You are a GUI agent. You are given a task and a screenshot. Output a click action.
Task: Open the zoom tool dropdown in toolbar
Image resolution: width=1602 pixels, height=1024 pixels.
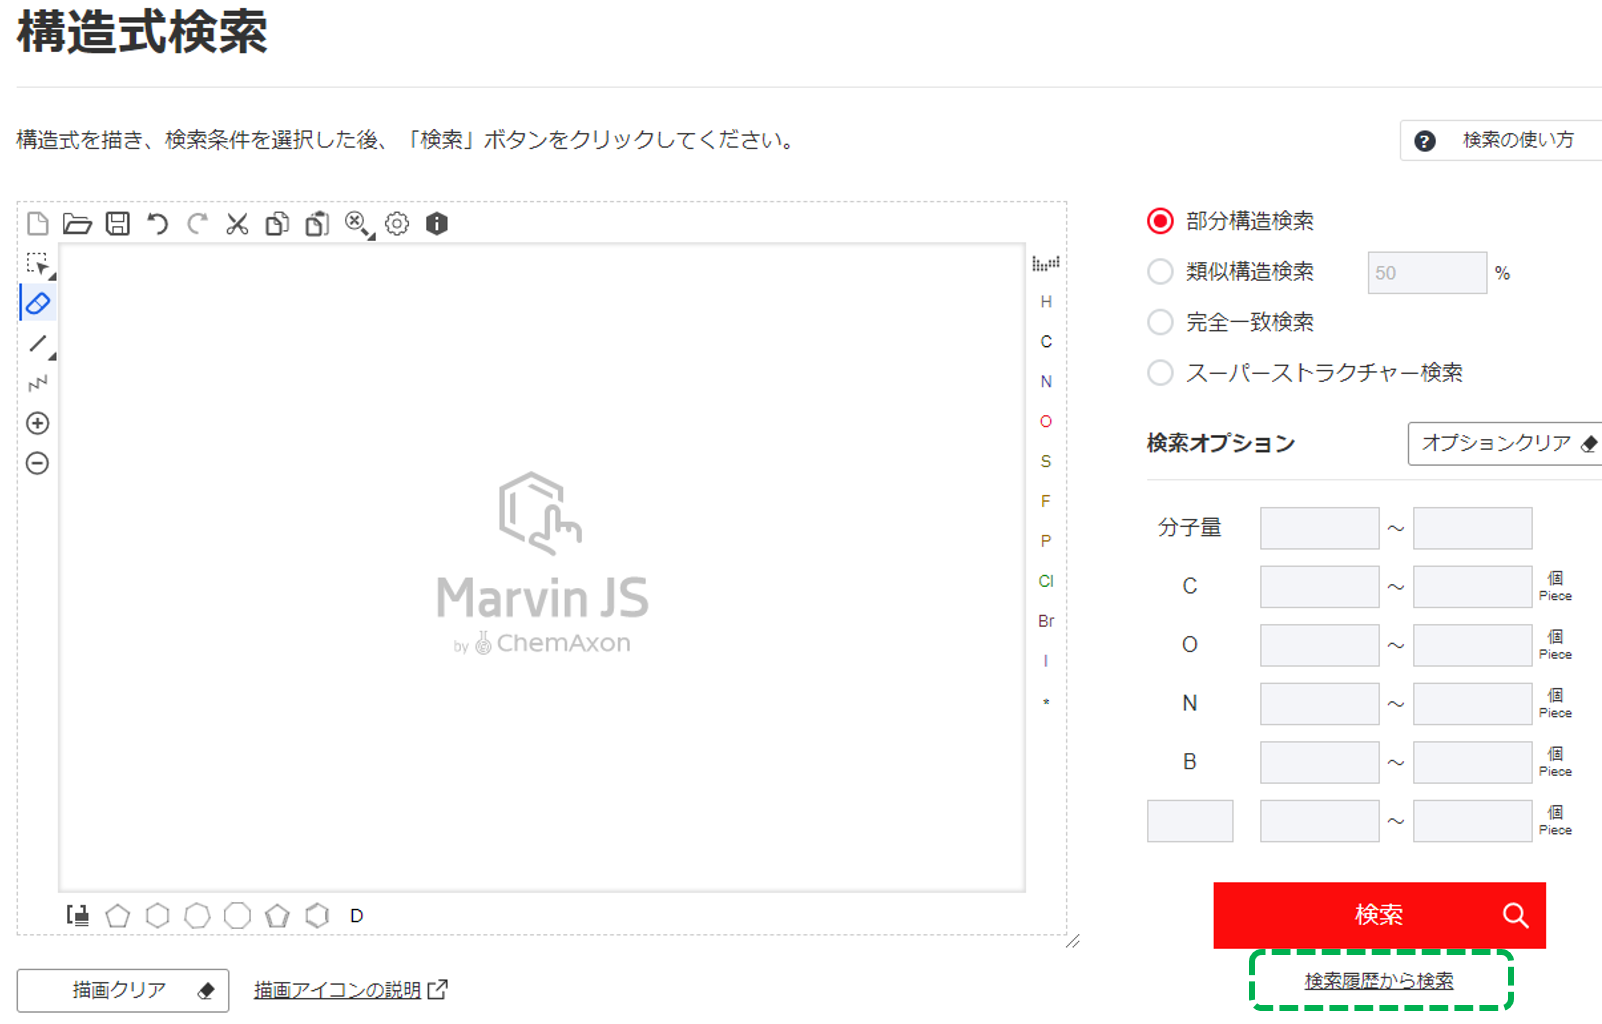pos(359,225)
